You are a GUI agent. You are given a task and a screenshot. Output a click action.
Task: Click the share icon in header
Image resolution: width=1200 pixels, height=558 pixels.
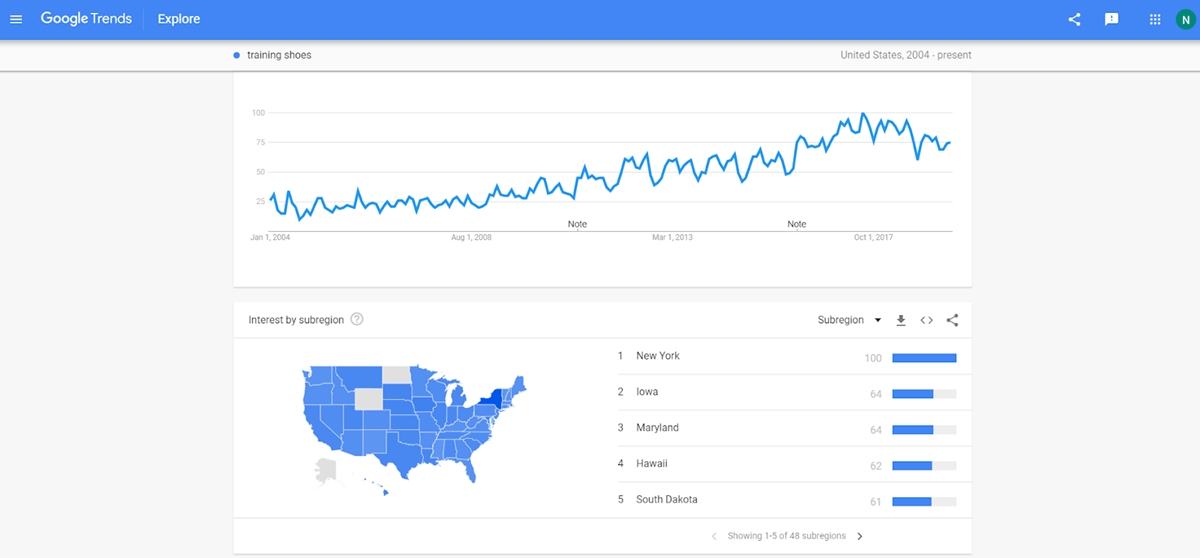click(1075, 19)
